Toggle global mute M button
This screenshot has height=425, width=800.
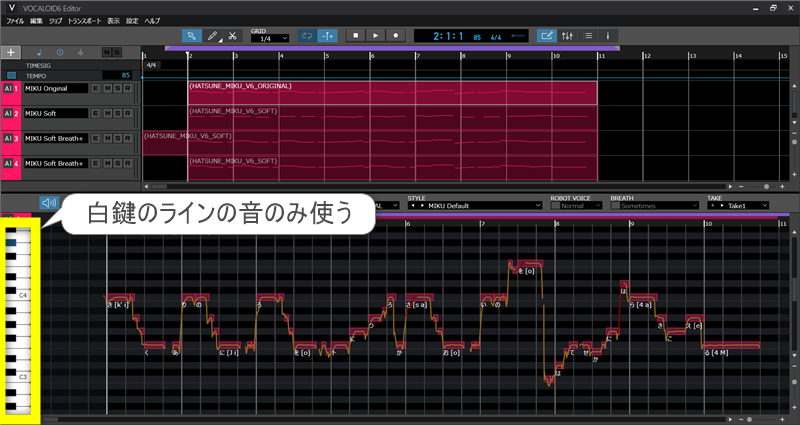pos(107,53)
